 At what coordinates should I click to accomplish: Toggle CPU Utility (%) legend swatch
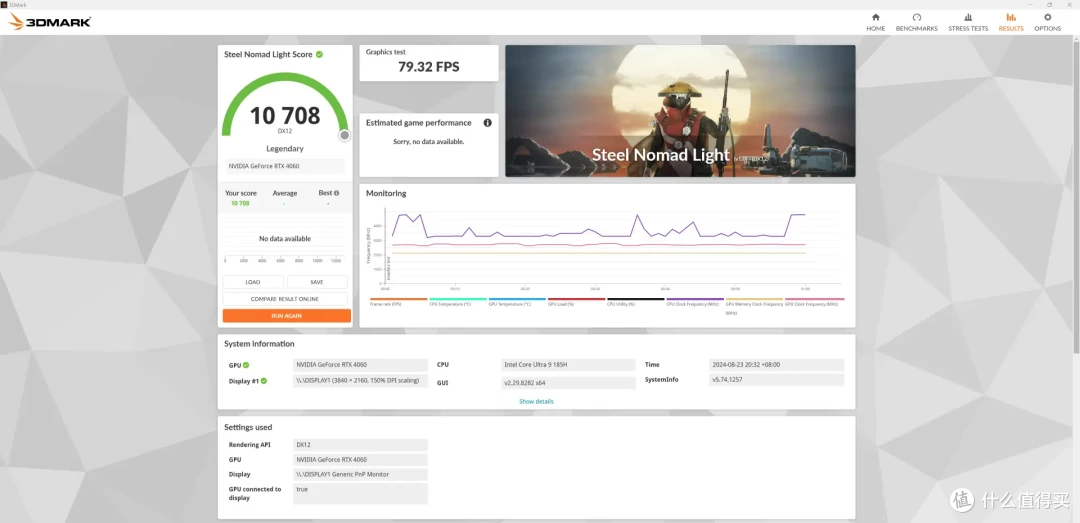point(635,299)
